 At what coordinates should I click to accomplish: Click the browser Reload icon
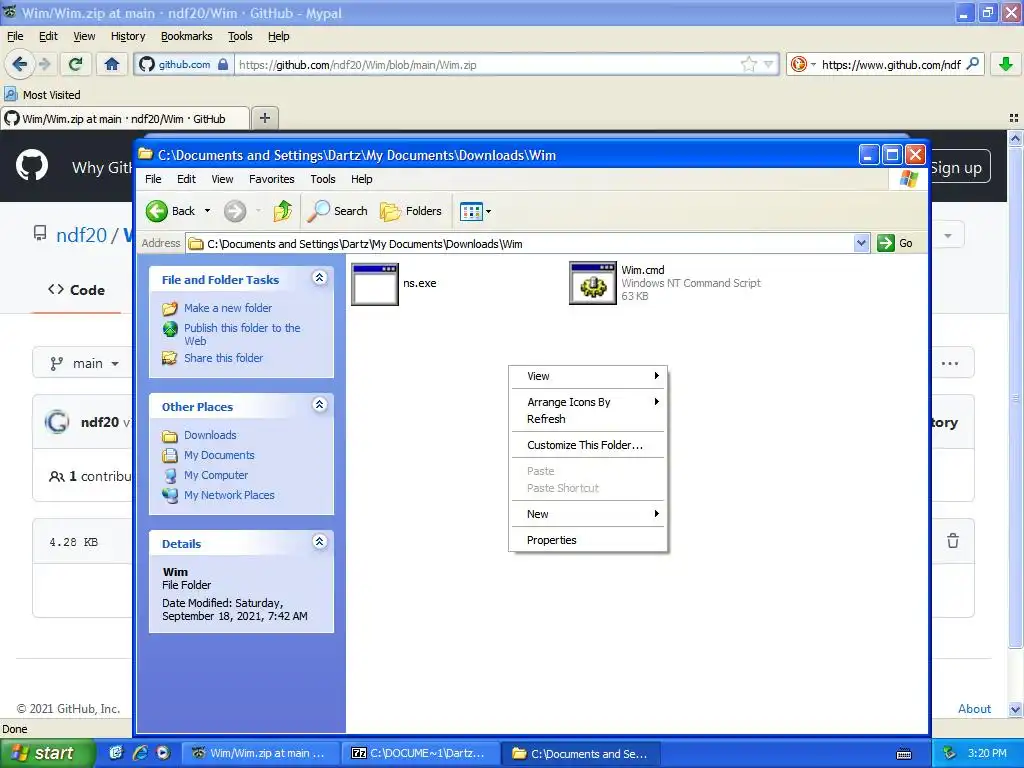[75, 64]
